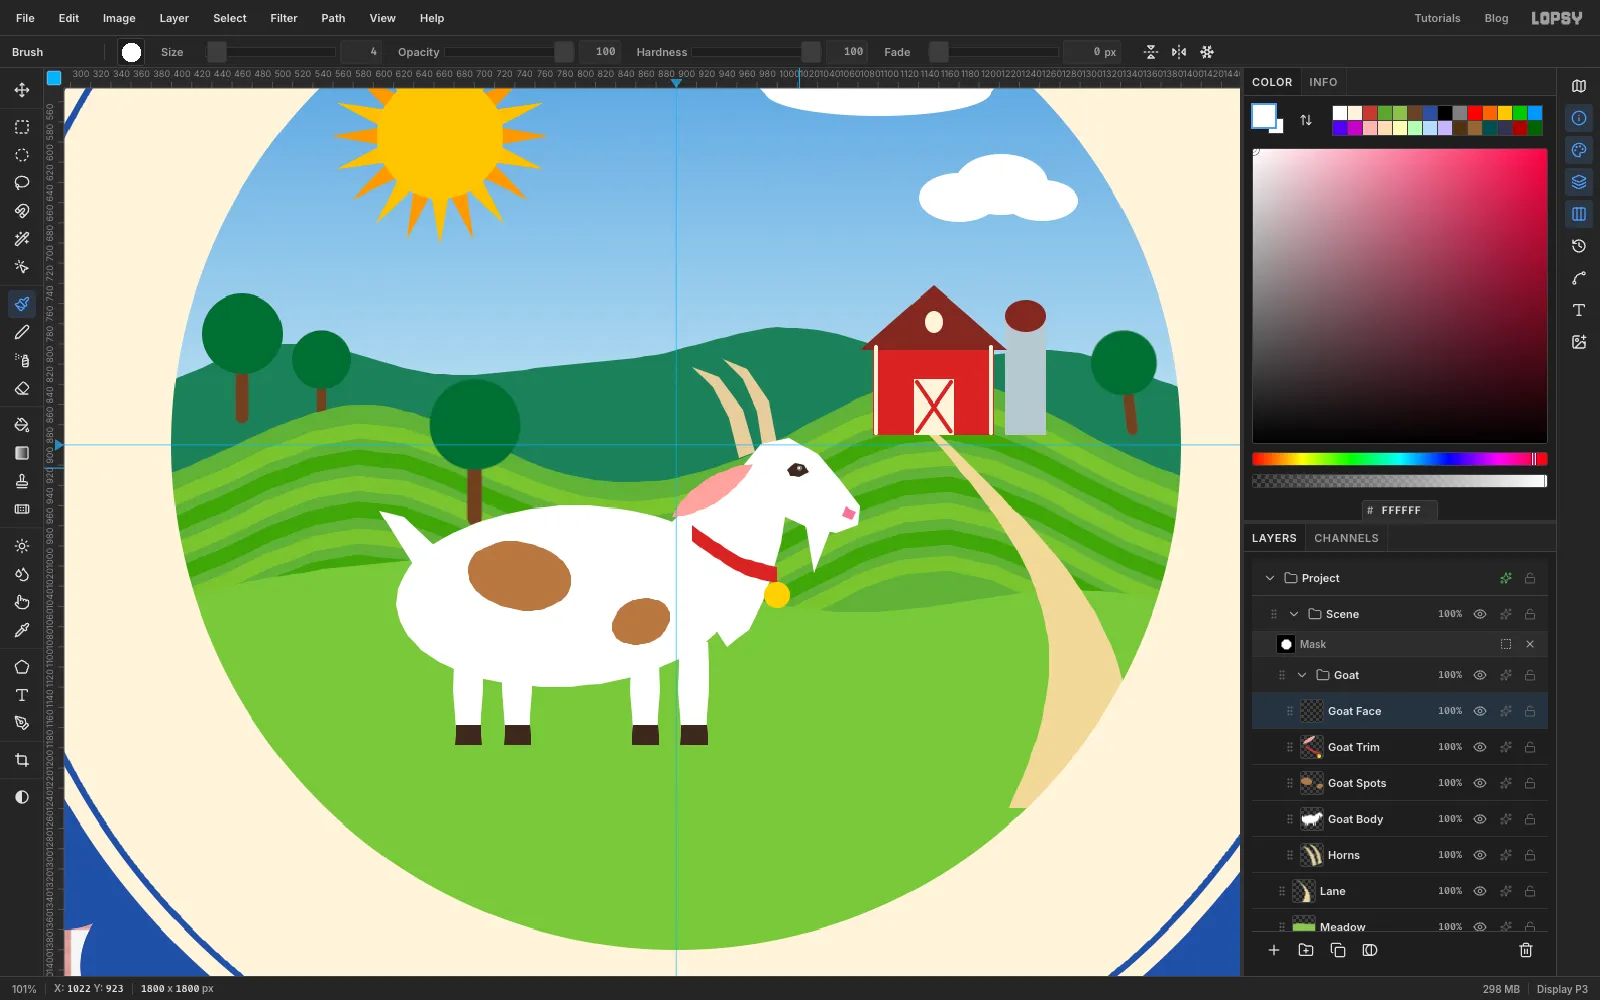This screenshot has width=1600, height=1000.
Task: Add a new layer with plus icon
Action: click(x=1274, y=950)
